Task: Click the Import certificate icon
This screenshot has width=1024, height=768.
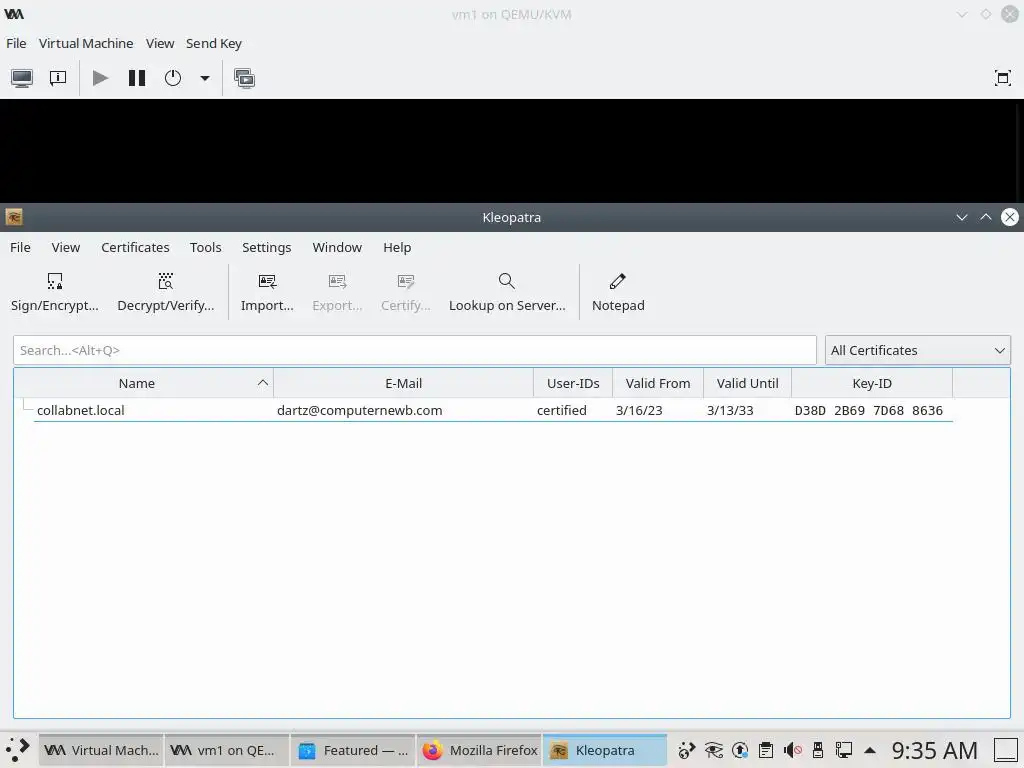Action: coord(267,281)
